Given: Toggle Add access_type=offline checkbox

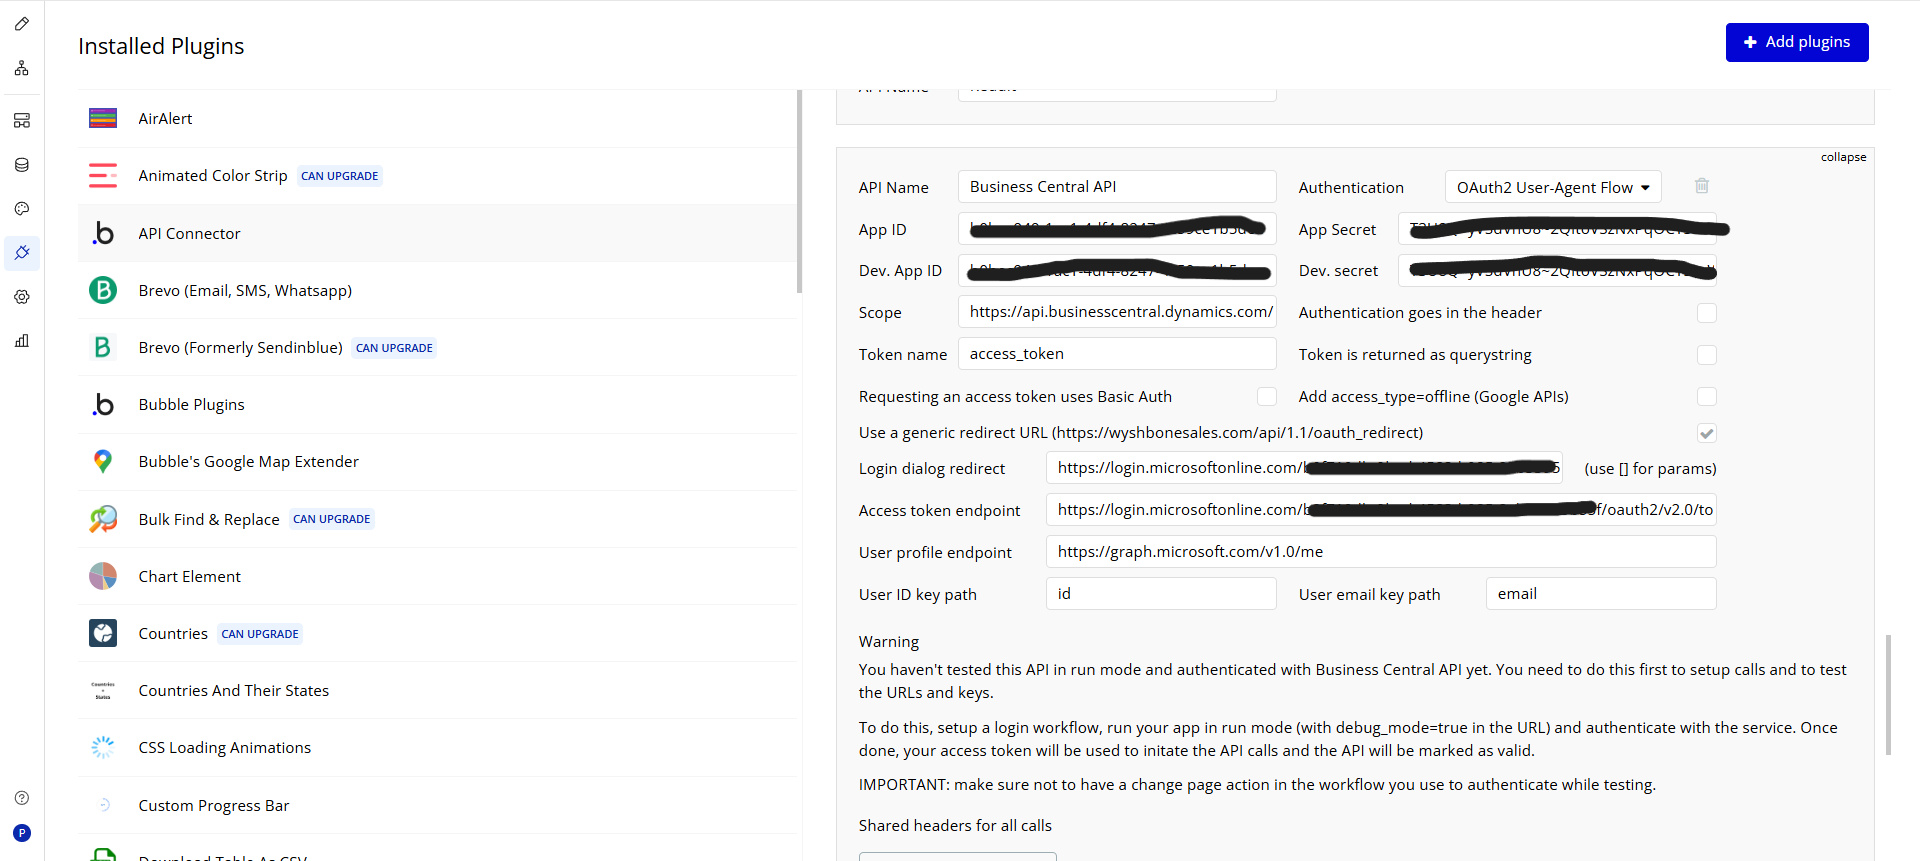Looking at the screenshot, I should point(1707,397).
